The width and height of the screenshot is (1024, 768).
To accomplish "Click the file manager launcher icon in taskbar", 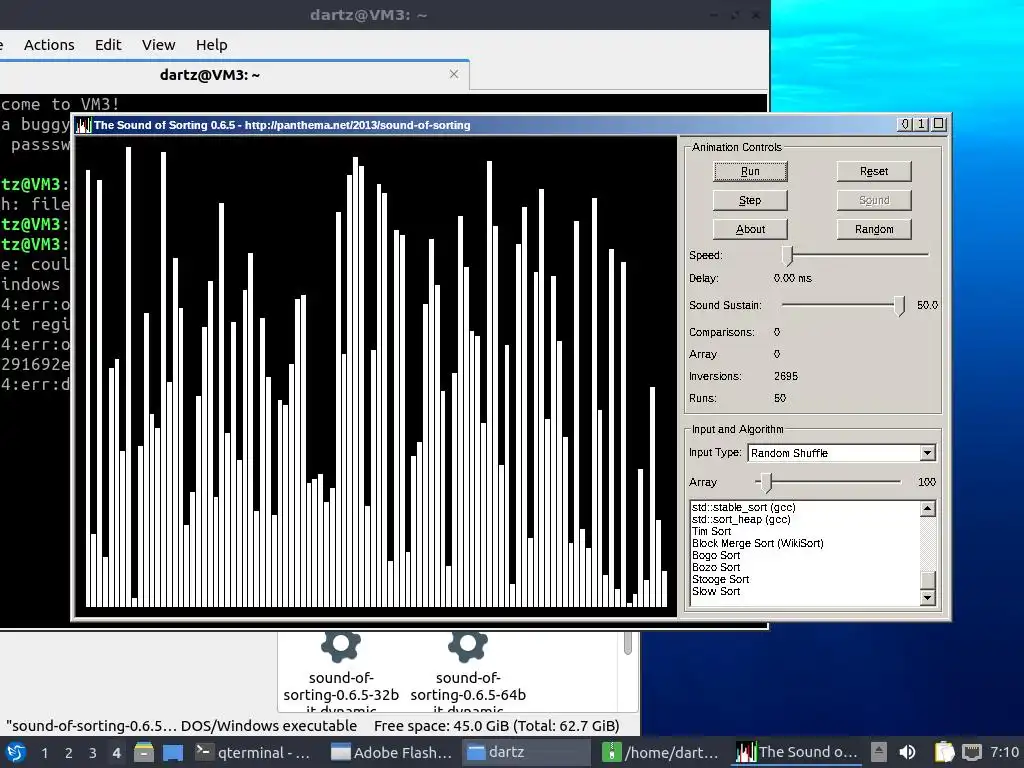I will [x=144, y=752].
